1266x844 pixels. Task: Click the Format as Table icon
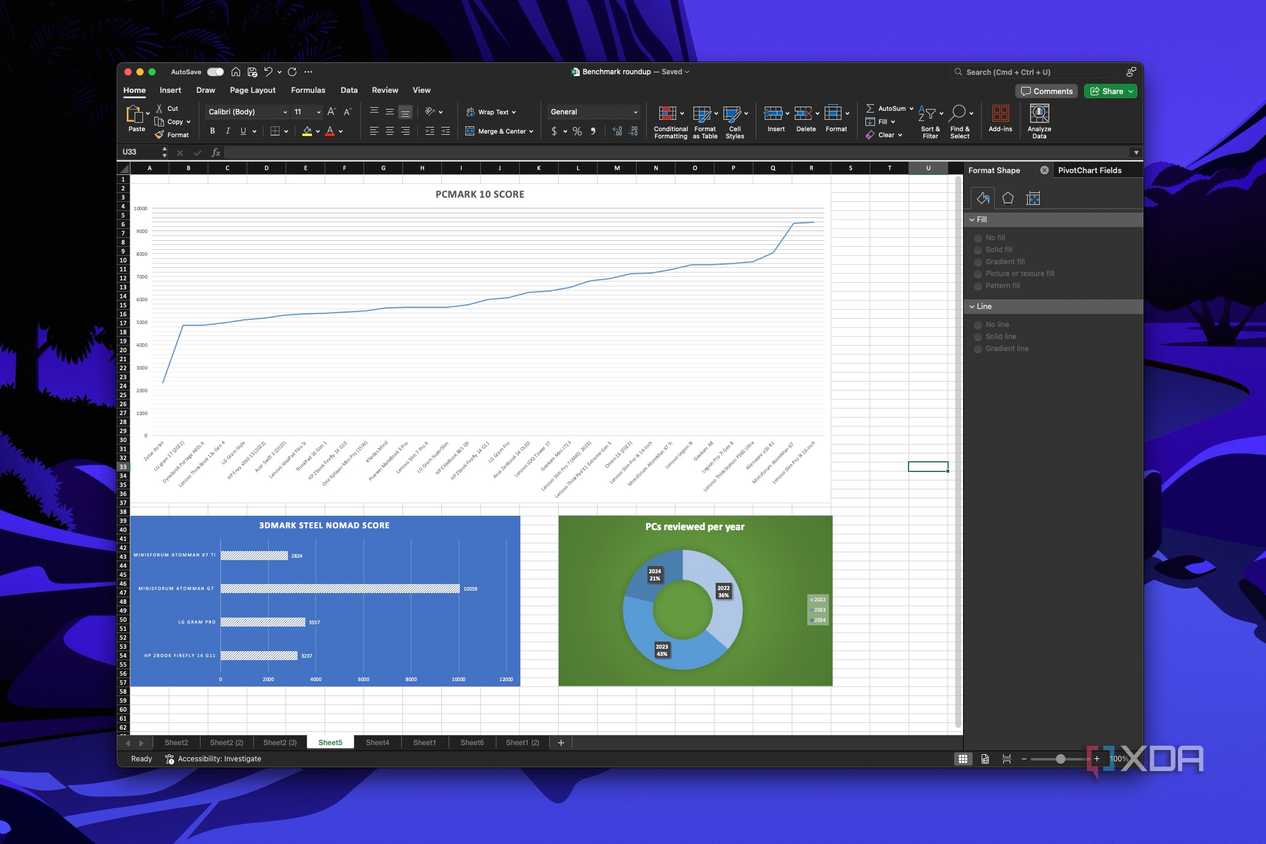pos(702,114)
